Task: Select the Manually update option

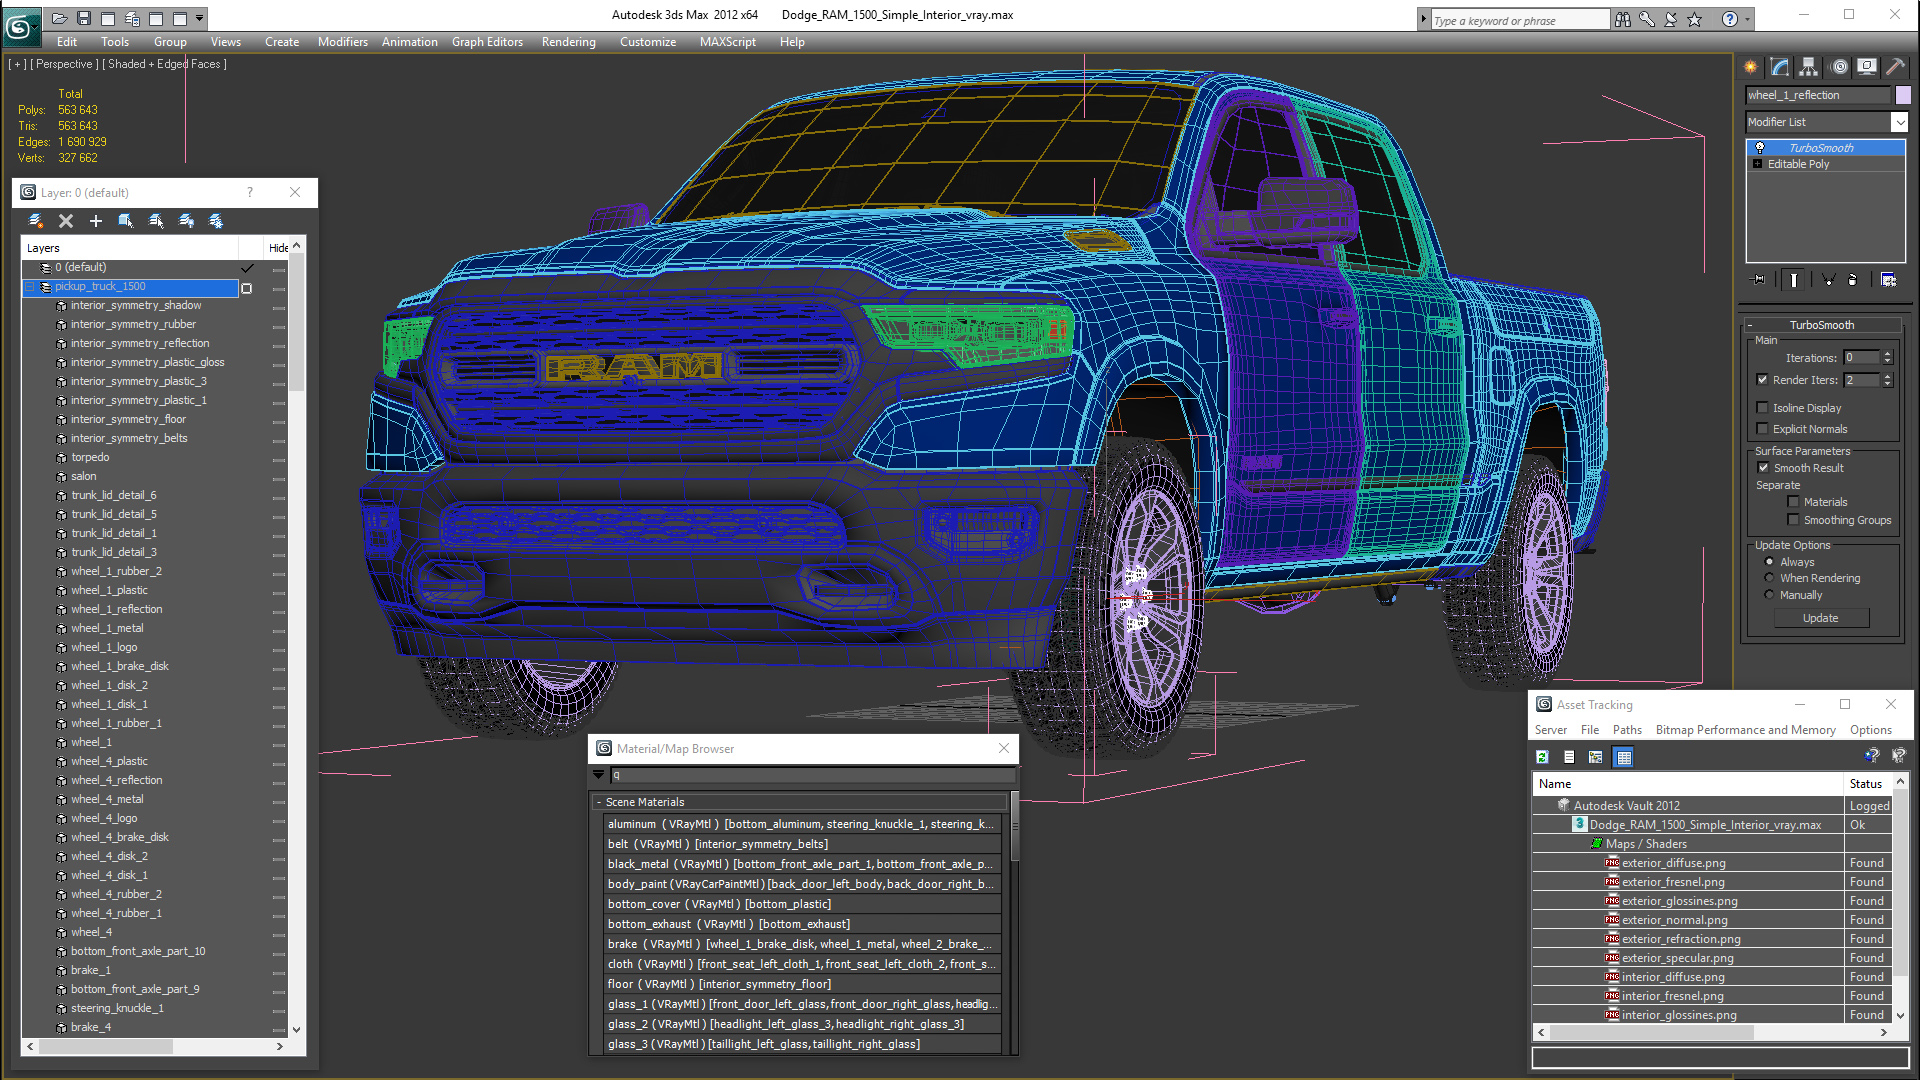Action: pyautogui.click(x=1770, y=595)
